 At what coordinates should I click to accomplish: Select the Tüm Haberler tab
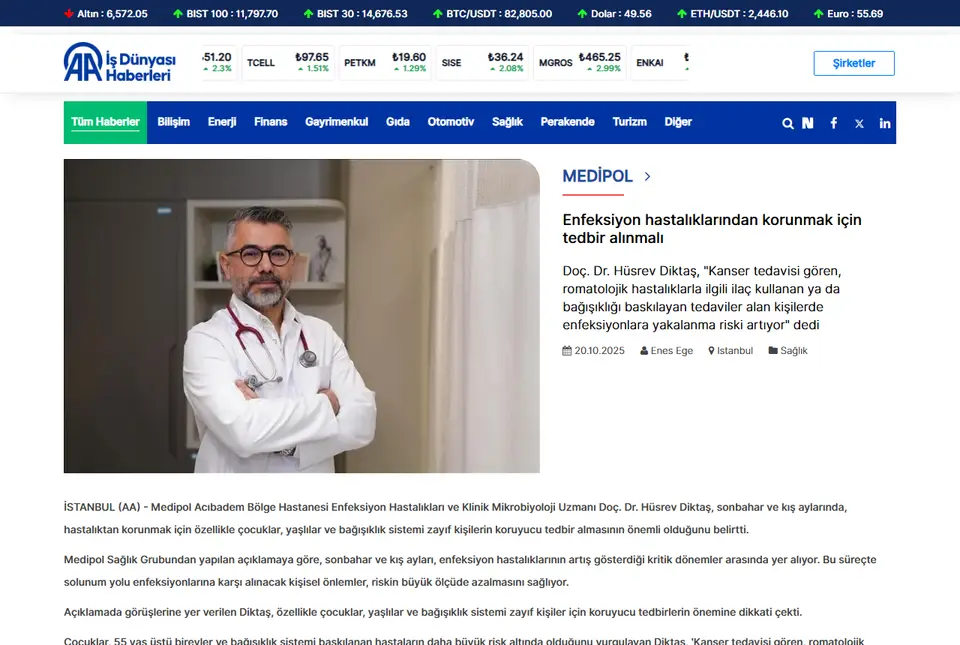click(105, 122)
